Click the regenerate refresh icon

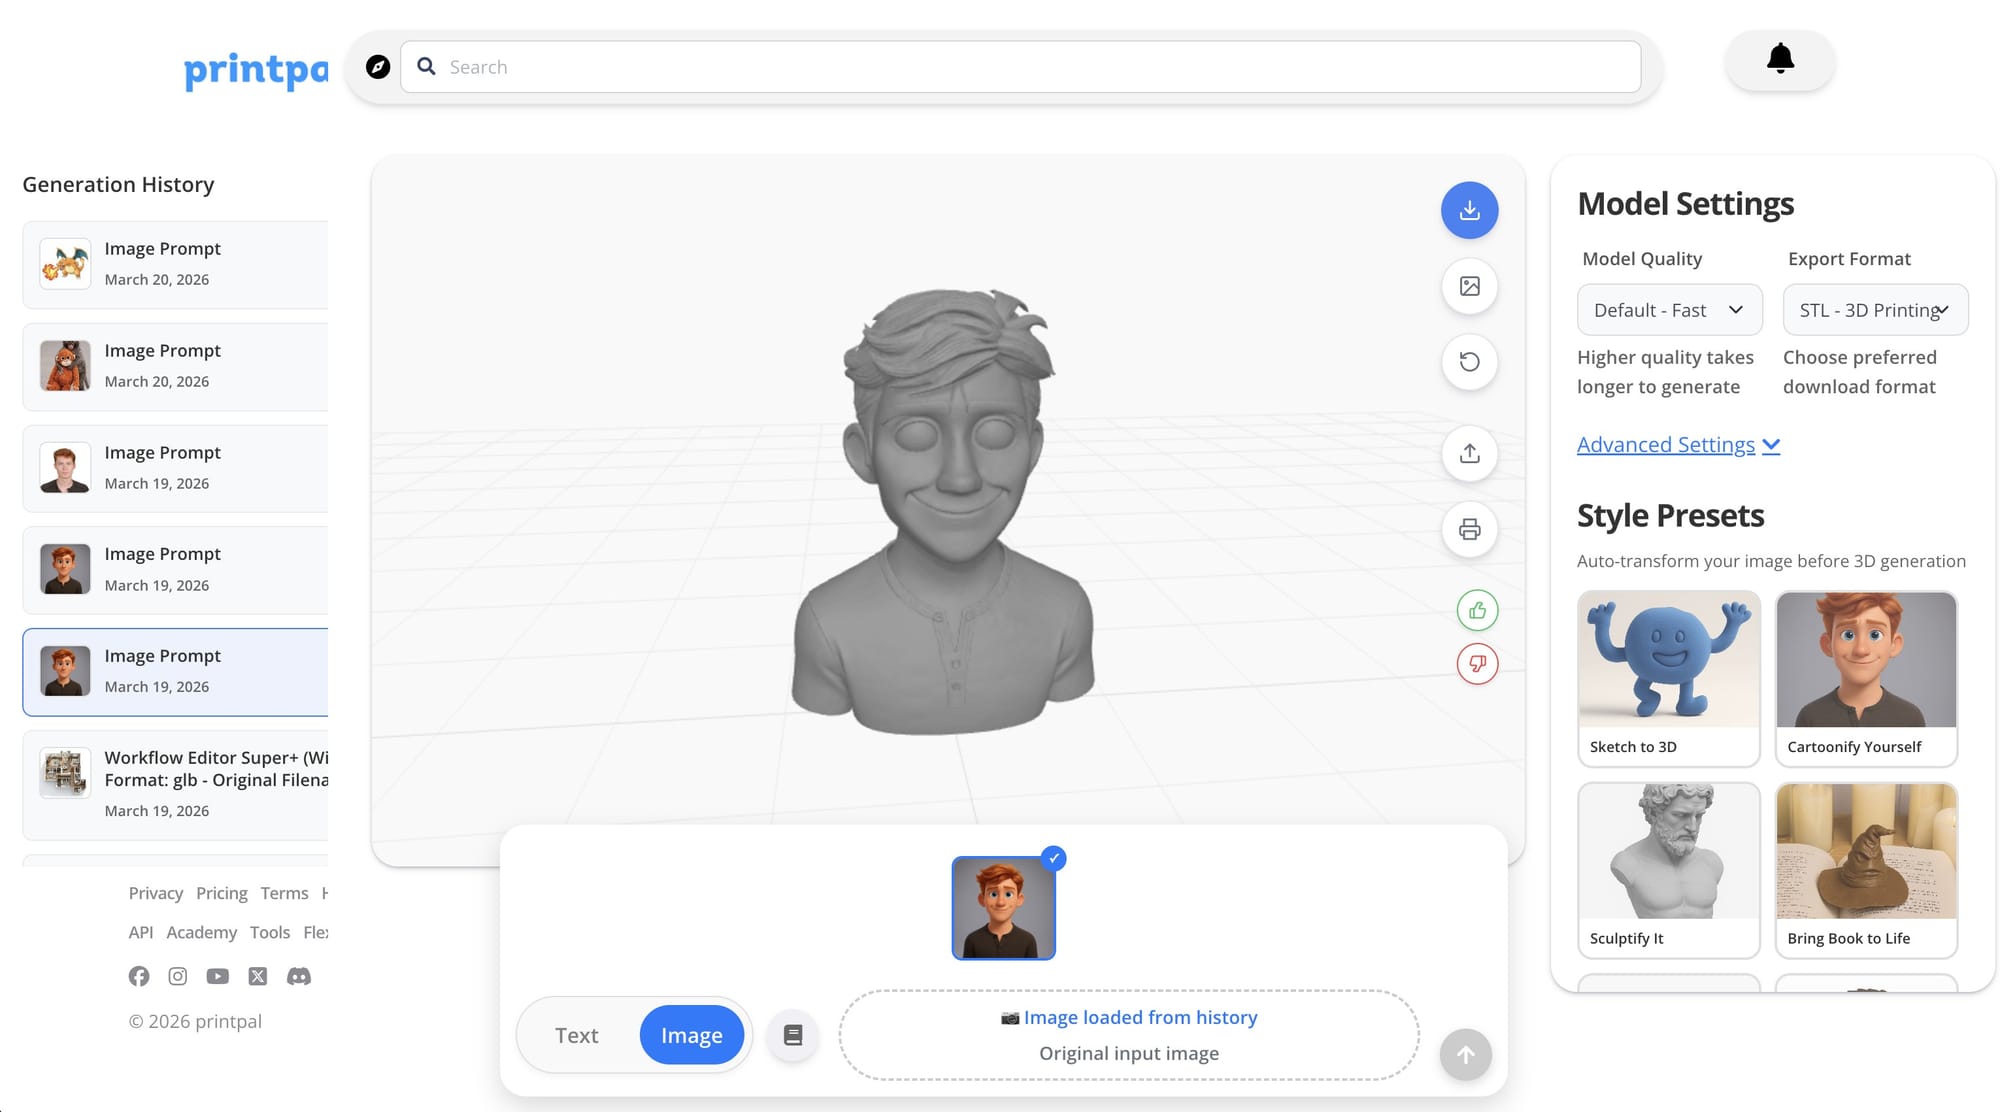1469,362
